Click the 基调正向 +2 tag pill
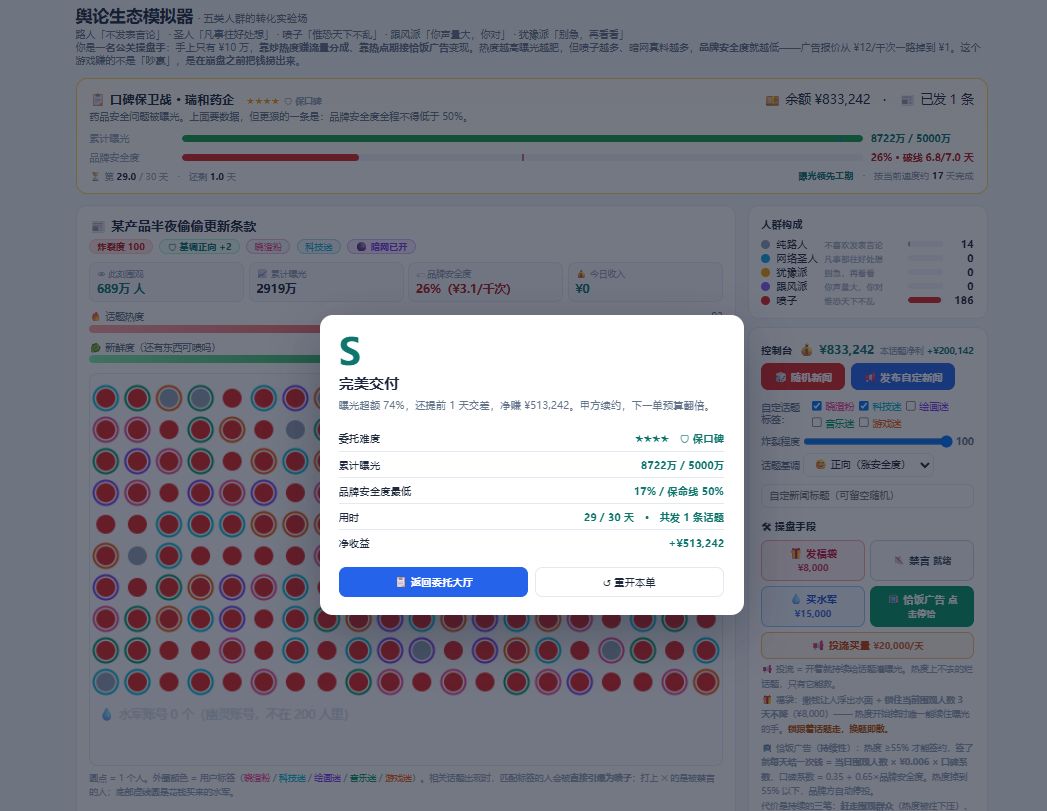 [199, 247]
